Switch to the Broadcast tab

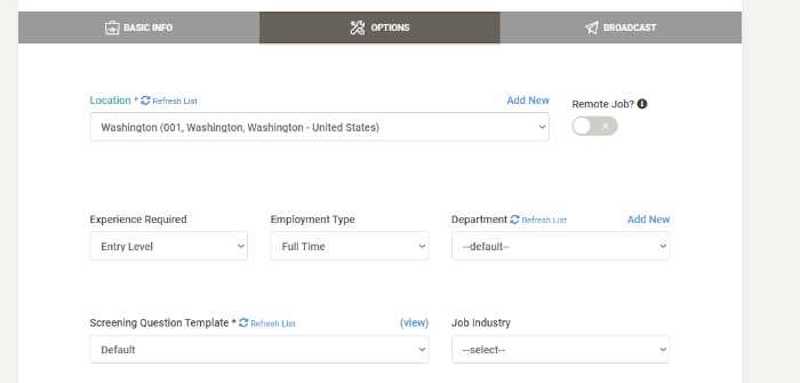[620, 28]
